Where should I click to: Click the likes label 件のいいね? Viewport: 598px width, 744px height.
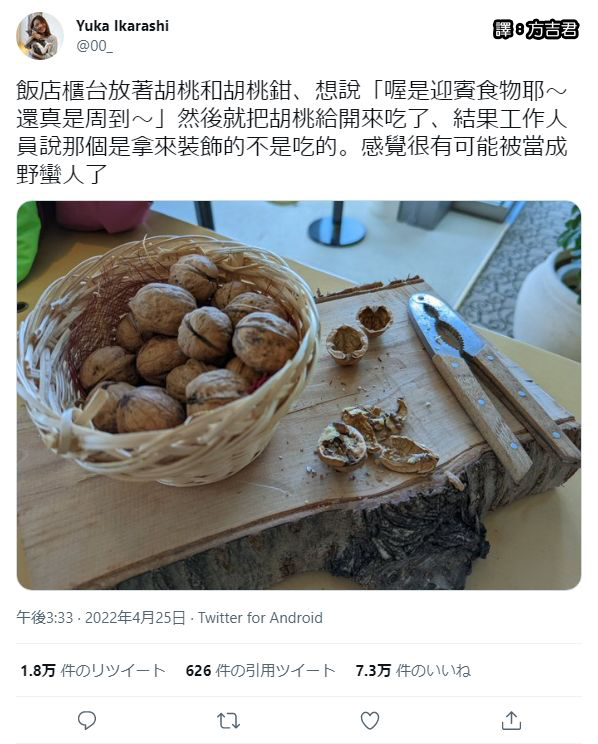(x=433, y=670)
